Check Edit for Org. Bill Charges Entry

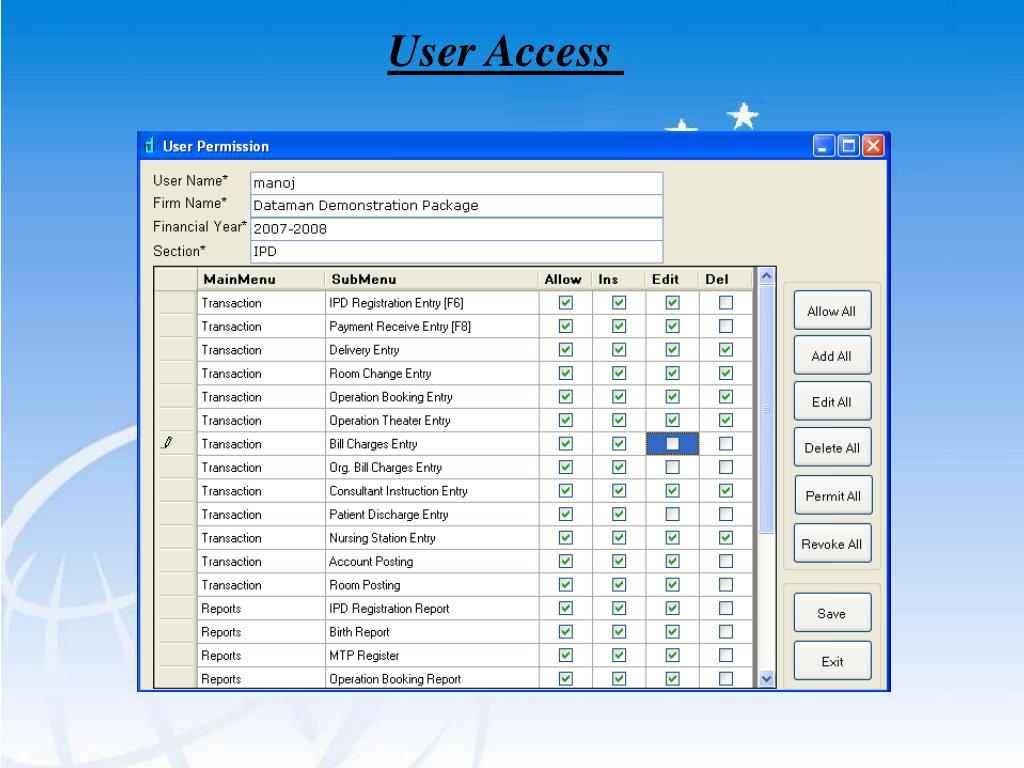pyautogui.click(x=672, y=467)
